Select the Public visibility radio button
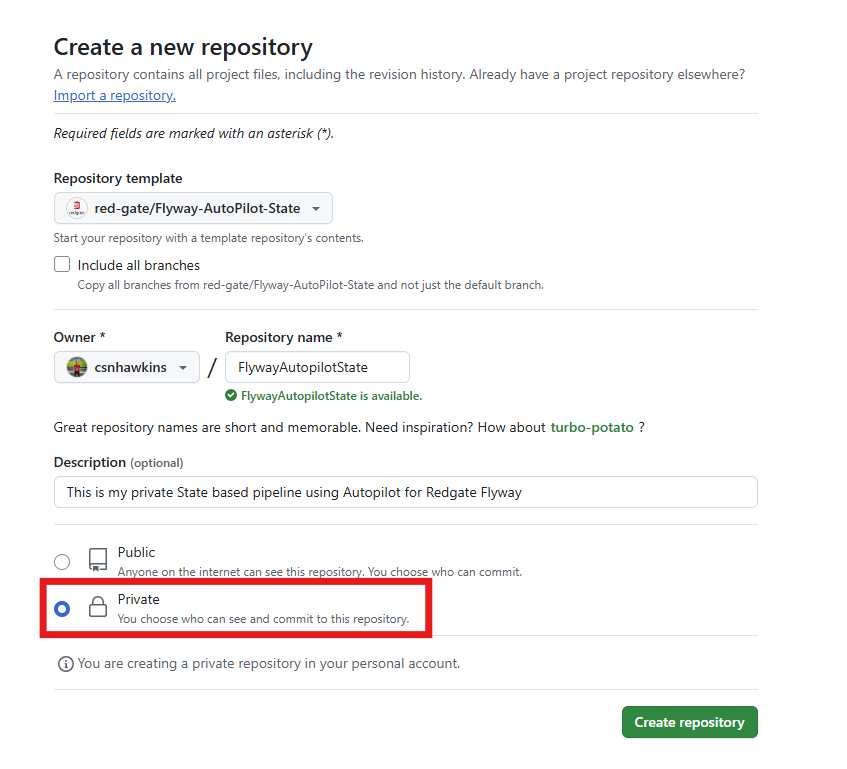 point(62,561)
